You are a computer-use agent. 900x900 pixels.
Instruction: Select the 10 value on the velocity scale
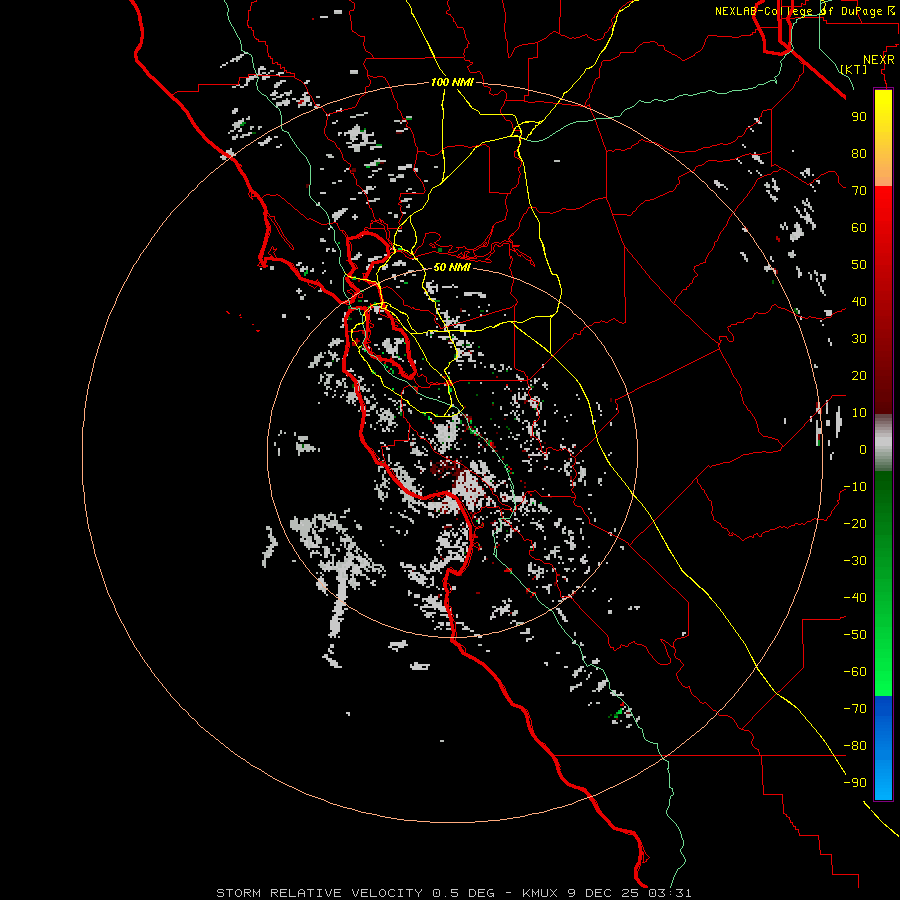(x=859, y=413)
